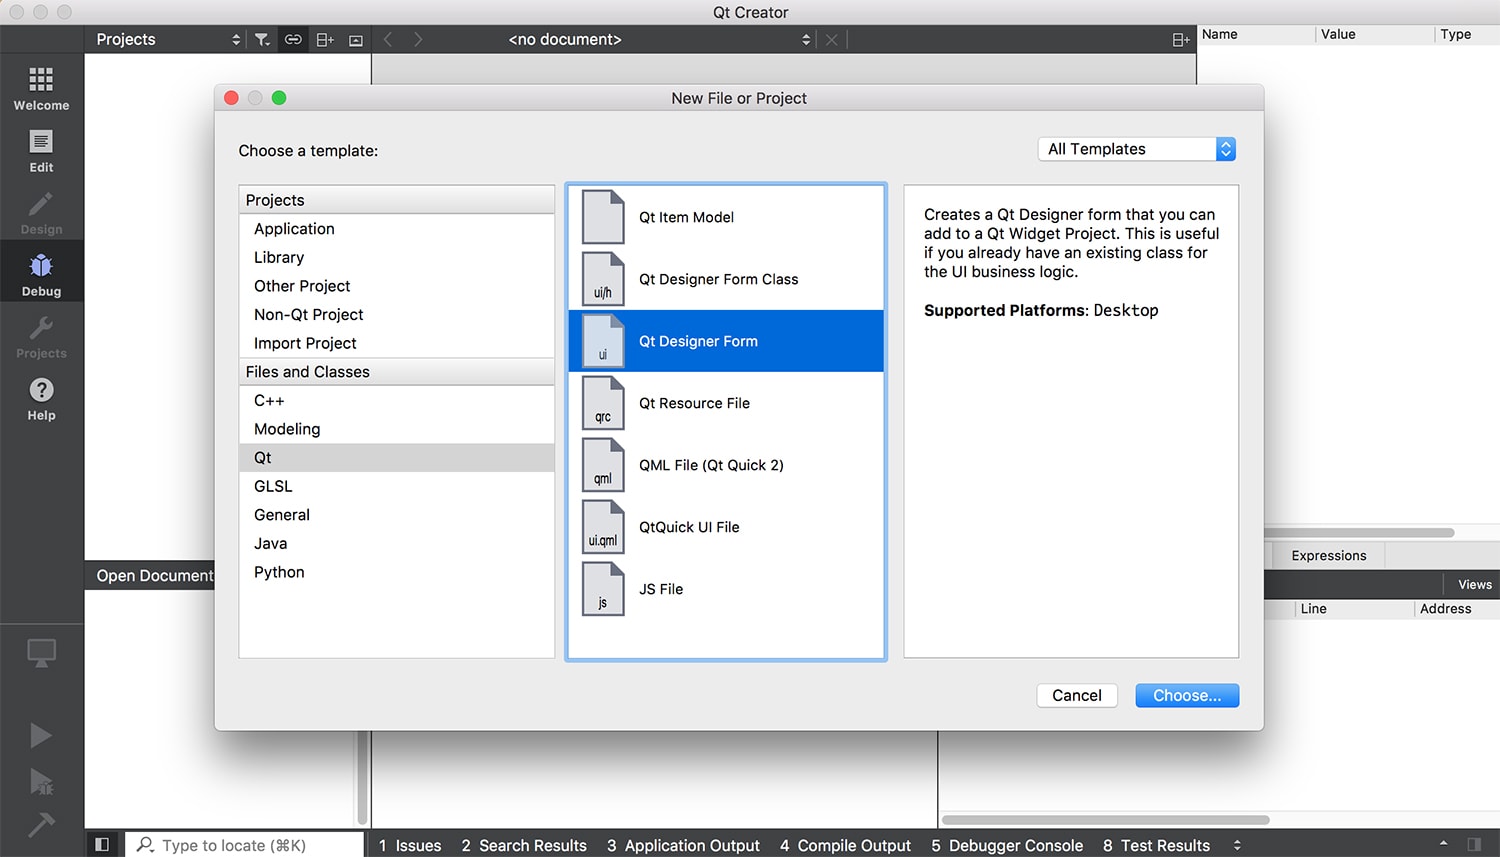Click the Build hammer icon
1500x857 pixels.
41,824
